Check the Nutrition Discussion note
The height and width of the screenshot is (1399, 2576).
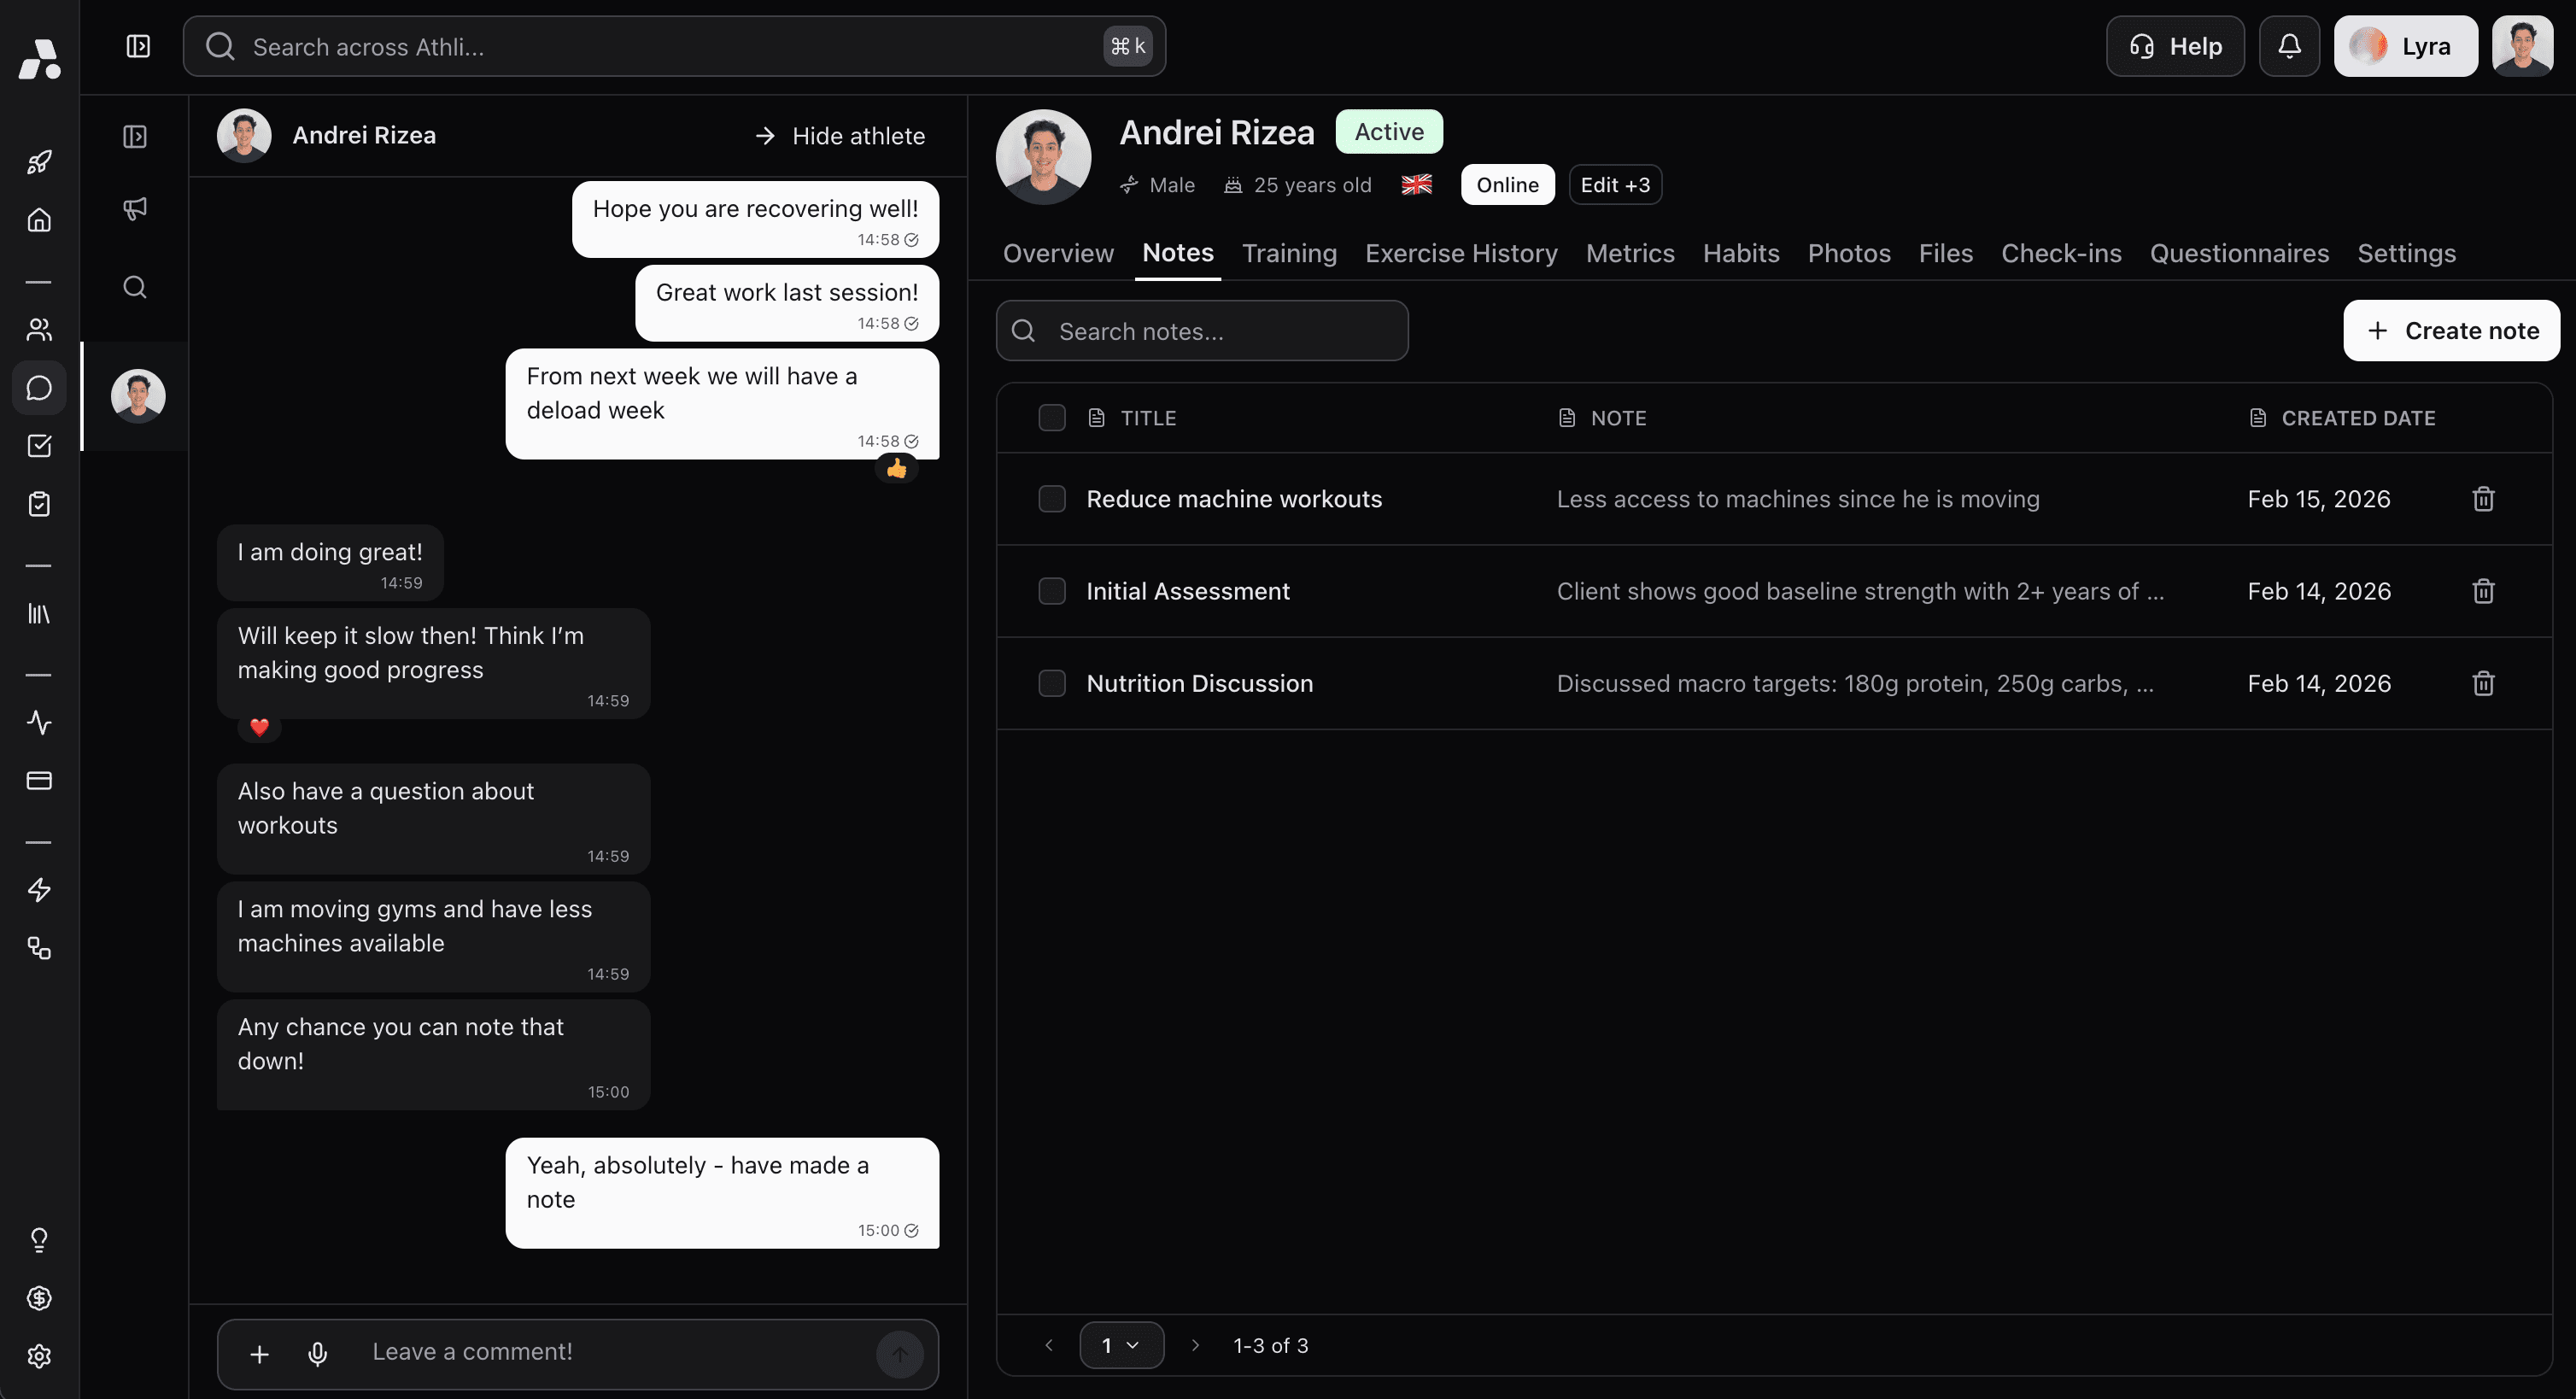1052,683
